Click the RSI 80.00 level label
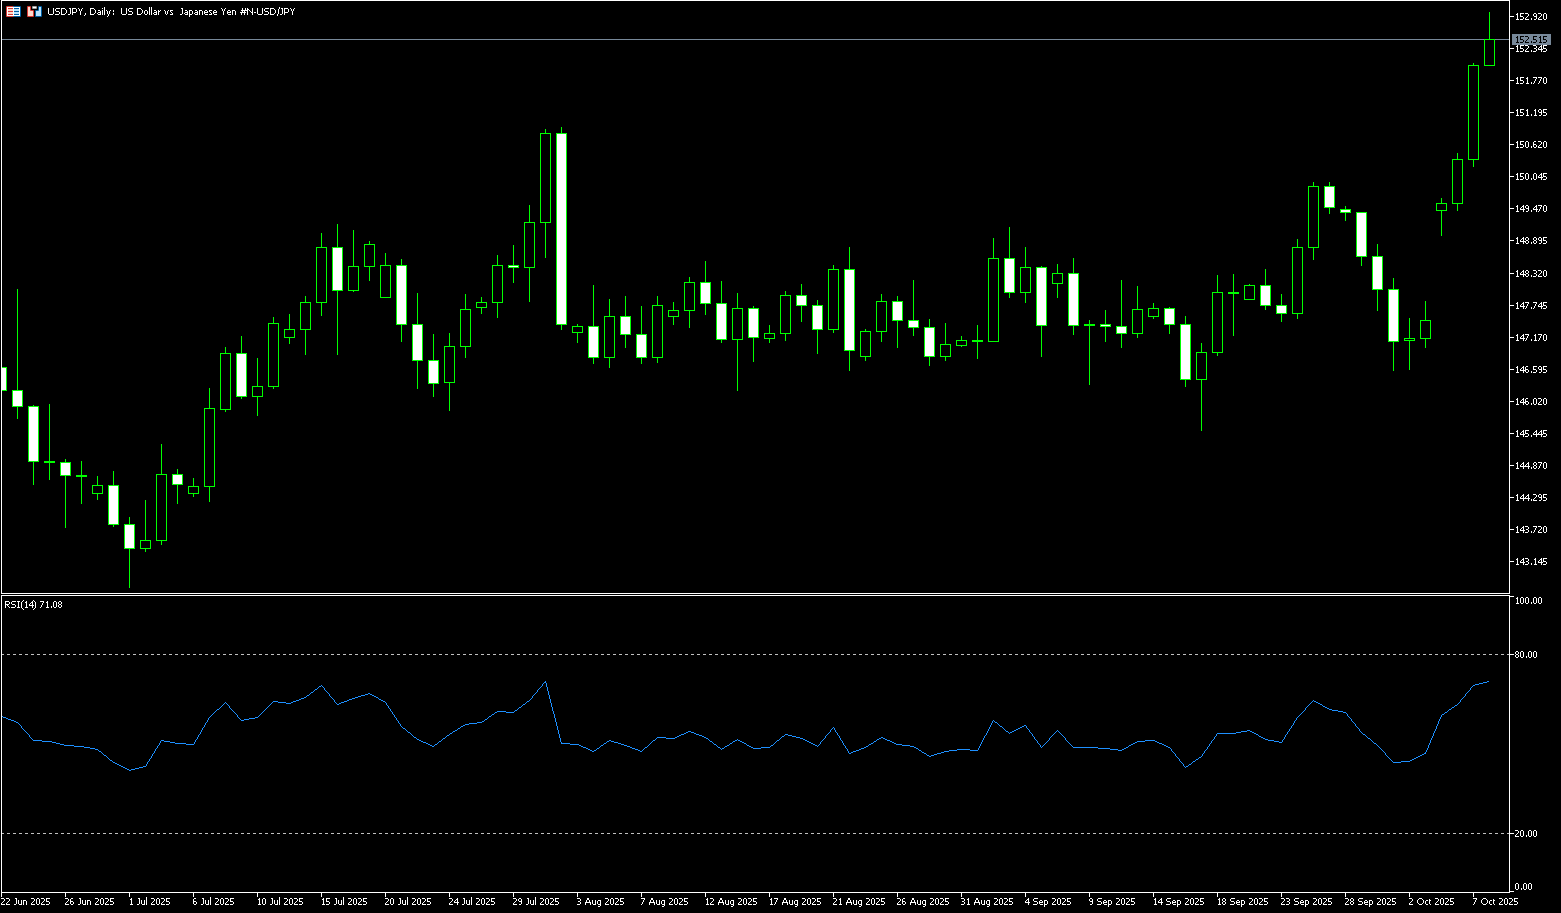1561x913 pixels. coord(1526,655)
